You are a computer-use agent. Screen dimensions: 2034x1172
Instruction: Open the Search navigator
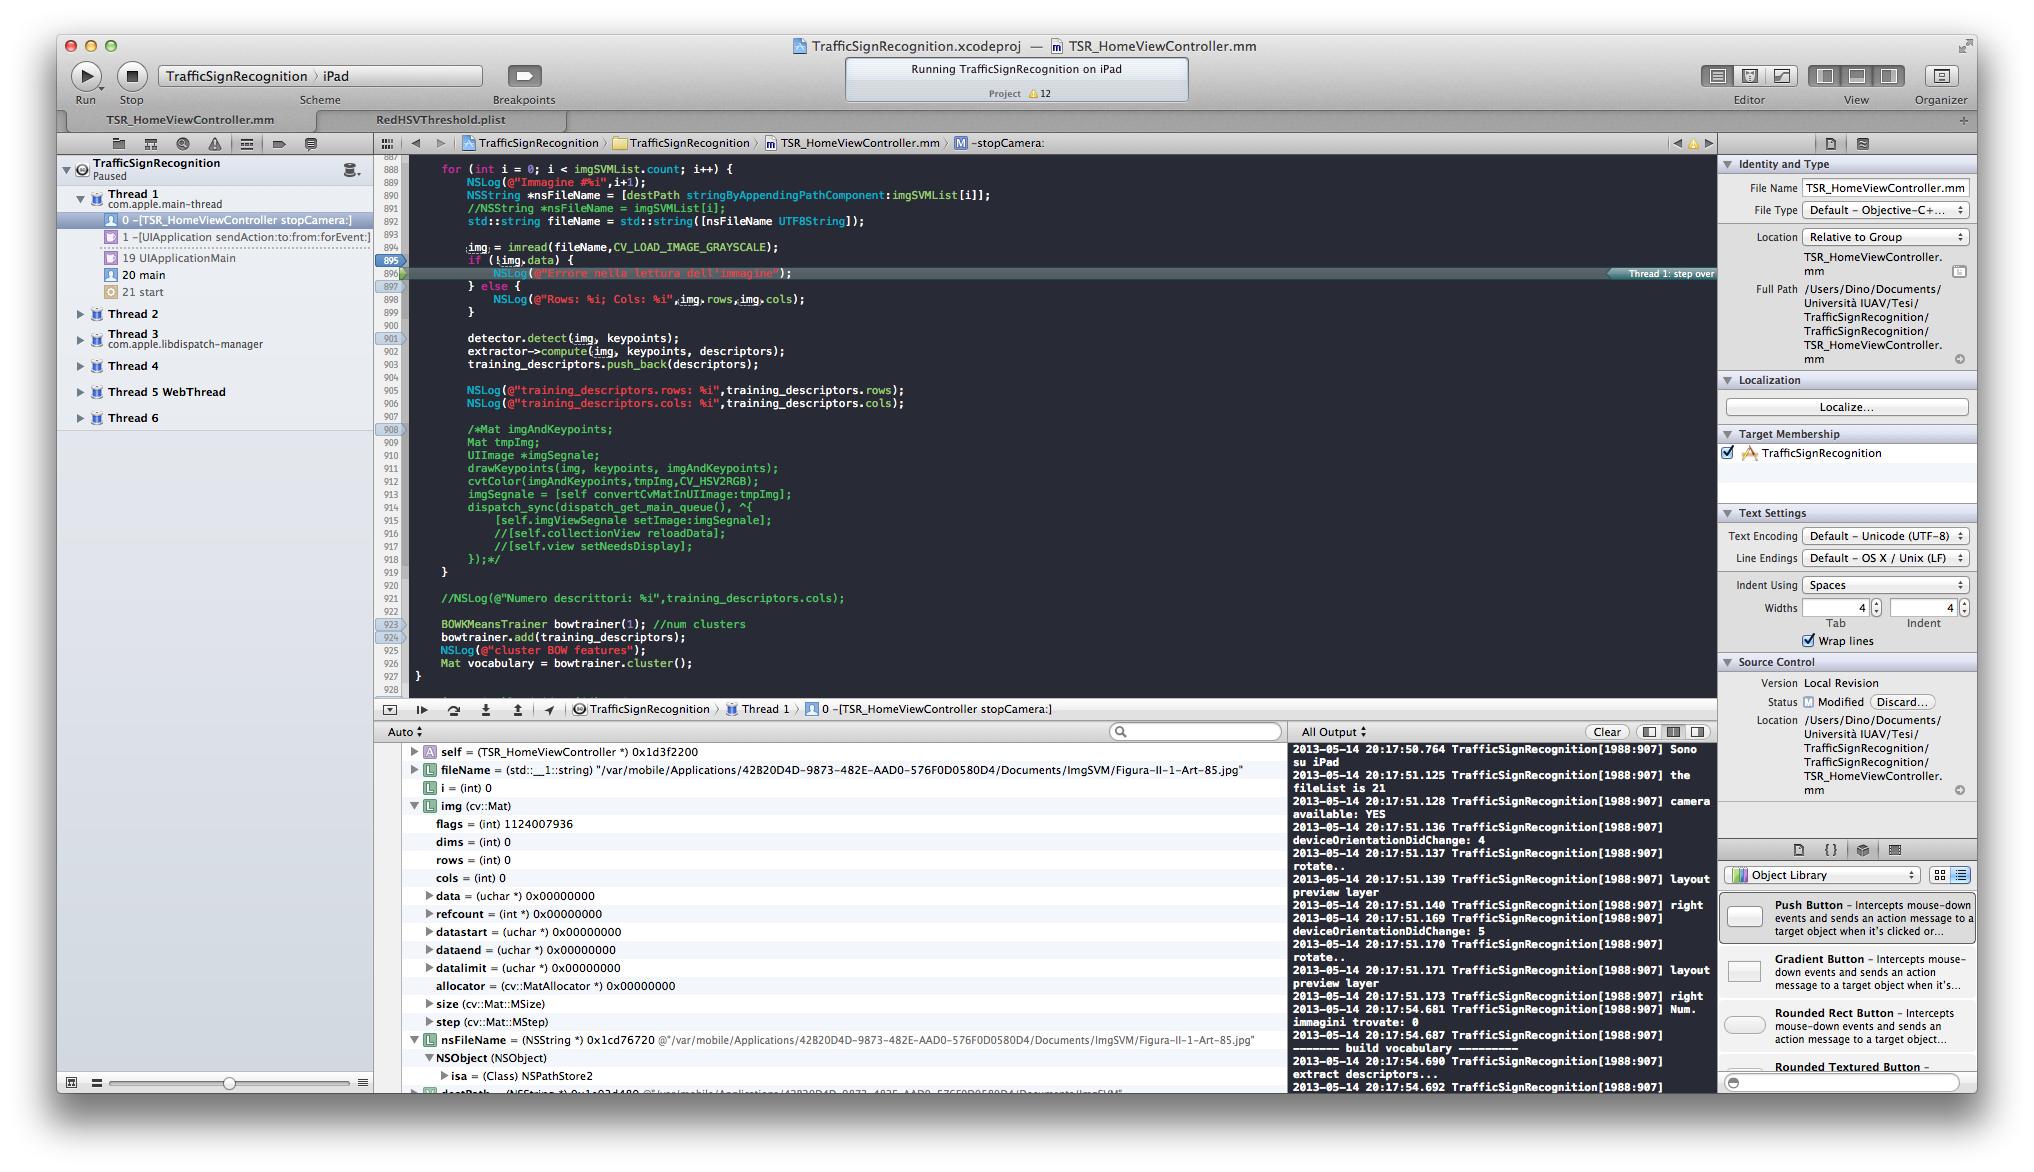point(183,144)
